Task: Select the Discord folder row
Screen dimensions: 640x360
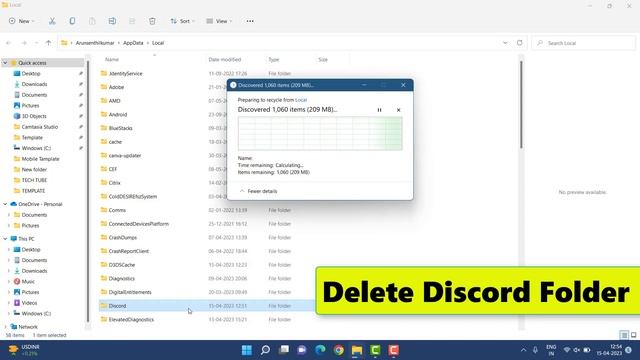Action: 206,306
